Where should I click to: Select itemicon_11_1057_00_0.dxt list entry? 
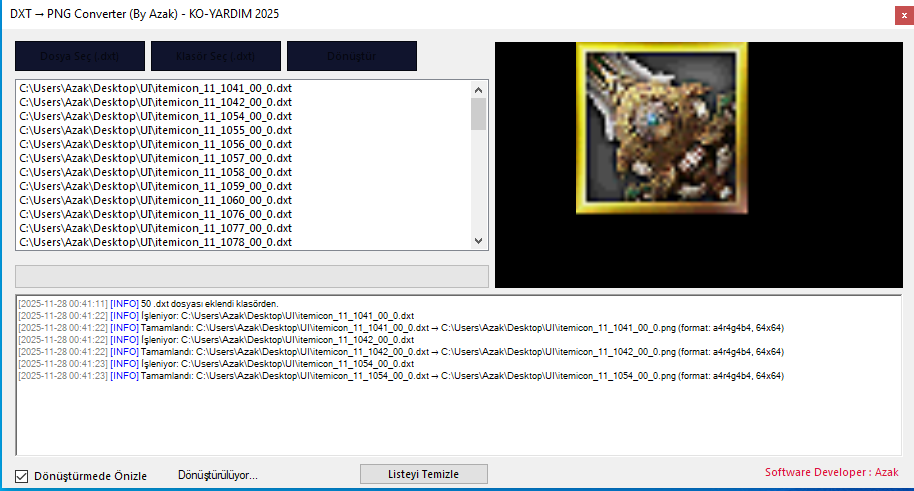pos(156,158)
